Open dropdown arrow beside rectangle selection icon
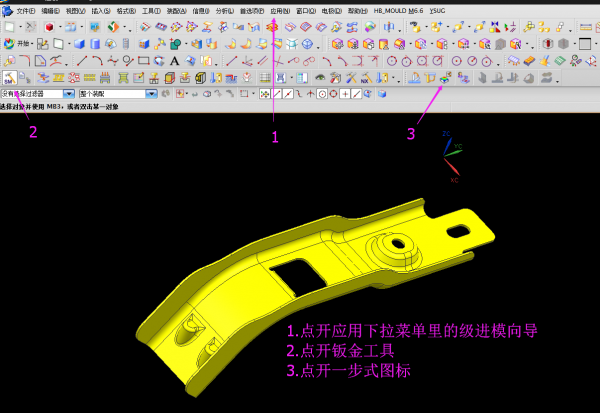 point(253,94)
